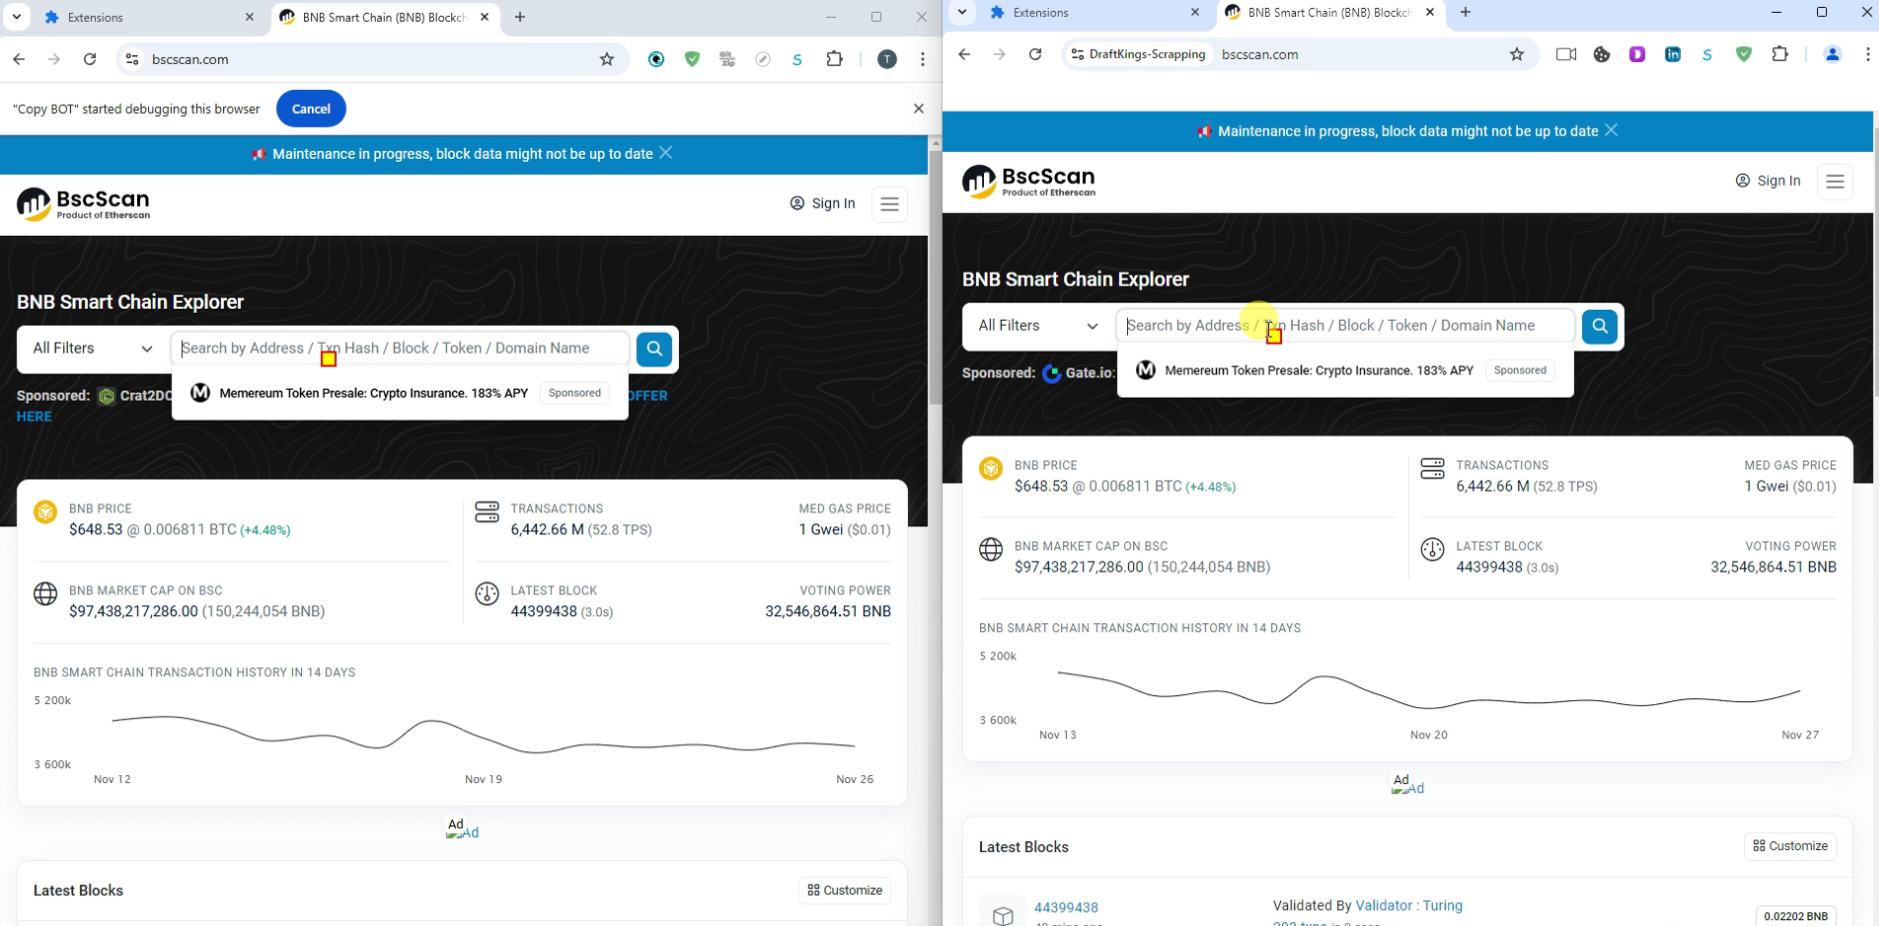Click BNB price value in left window
This screenshot has width=1879, height=926.
click(x=96, y=530)
